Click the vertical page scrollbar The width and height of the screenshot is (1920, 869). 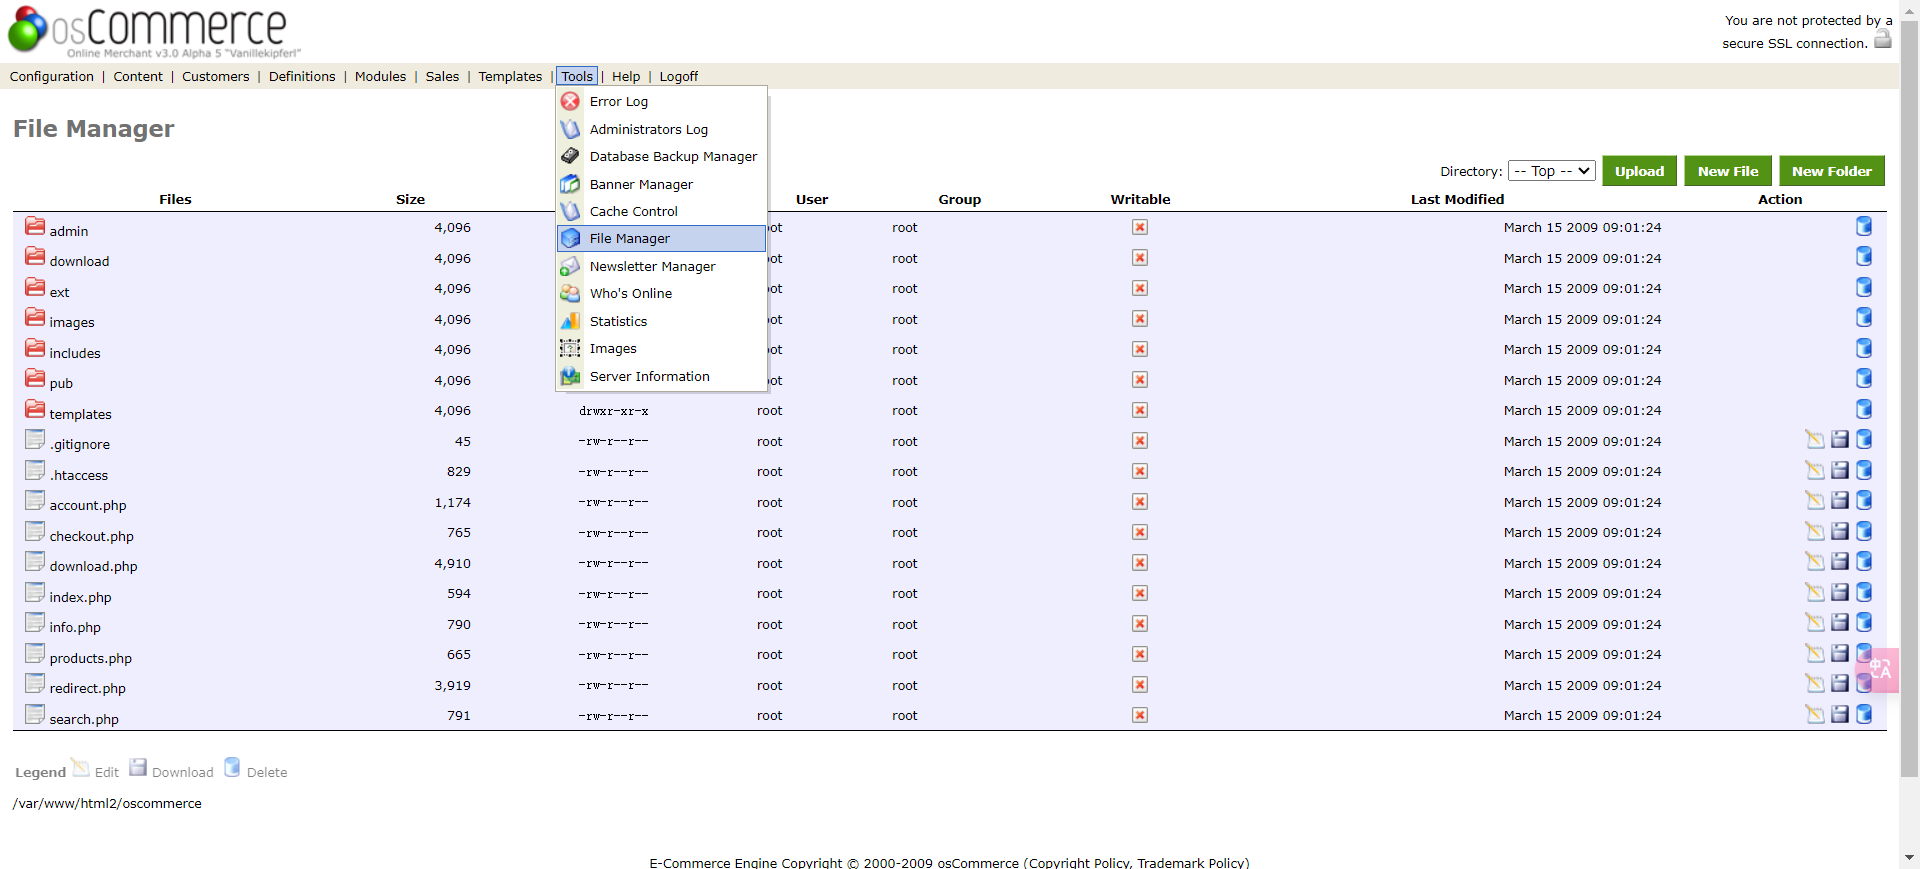[1909, 400]
